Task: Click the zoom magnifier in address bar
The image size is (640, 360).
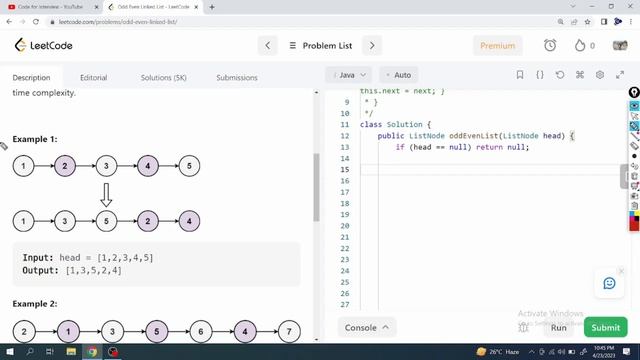Action: tap(560, 22)
